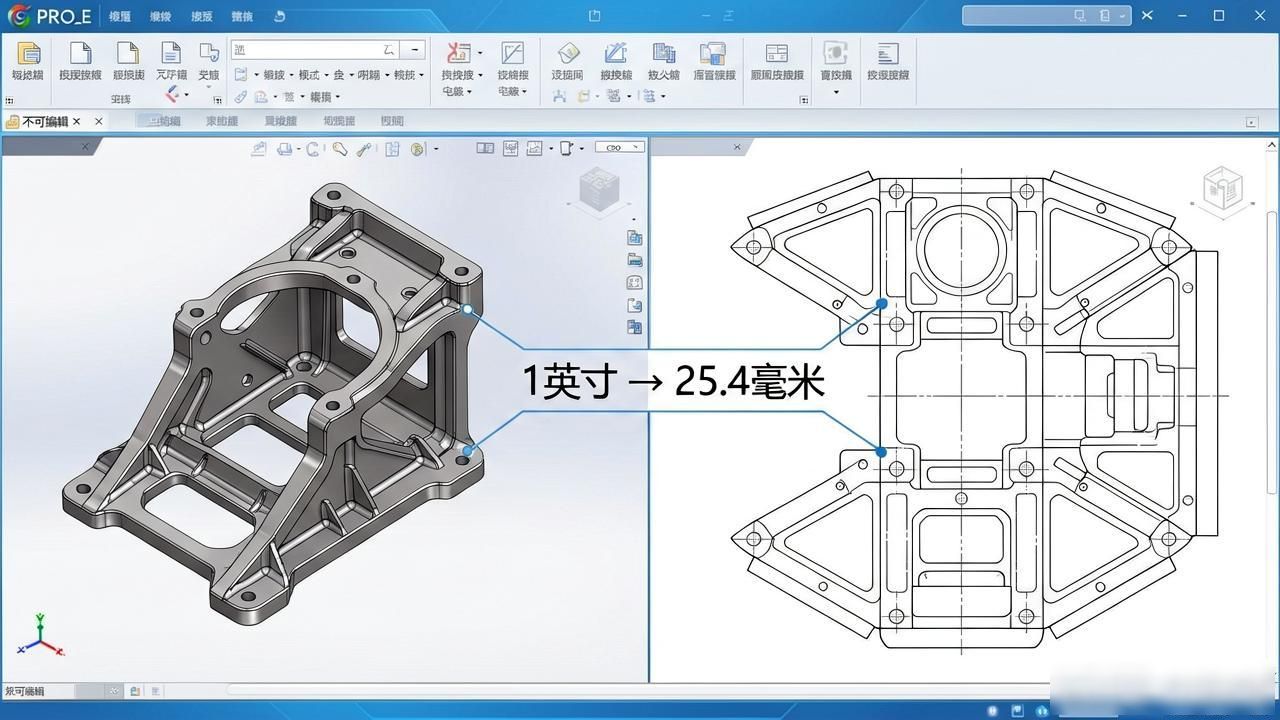
Task: Click the minus button beside ribbon input field
Action: pyautogui.click(x=415, y=49)
